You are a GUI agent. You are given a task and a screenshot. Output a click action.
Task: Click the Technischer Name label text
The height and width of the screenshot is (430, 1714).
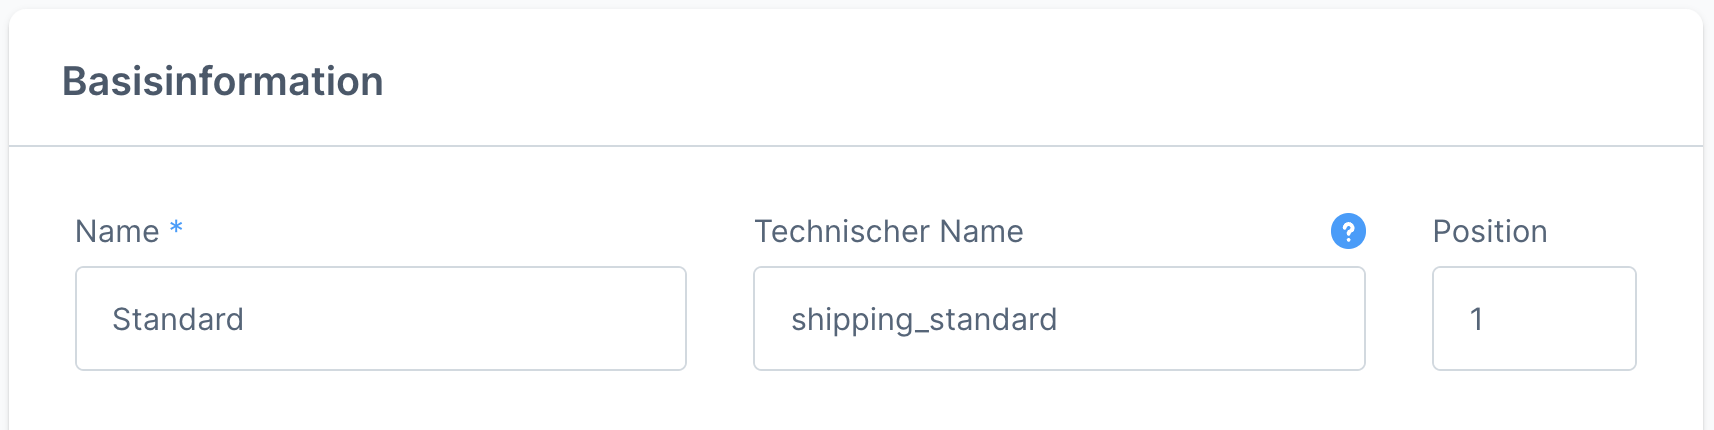[x=888, y=231]
